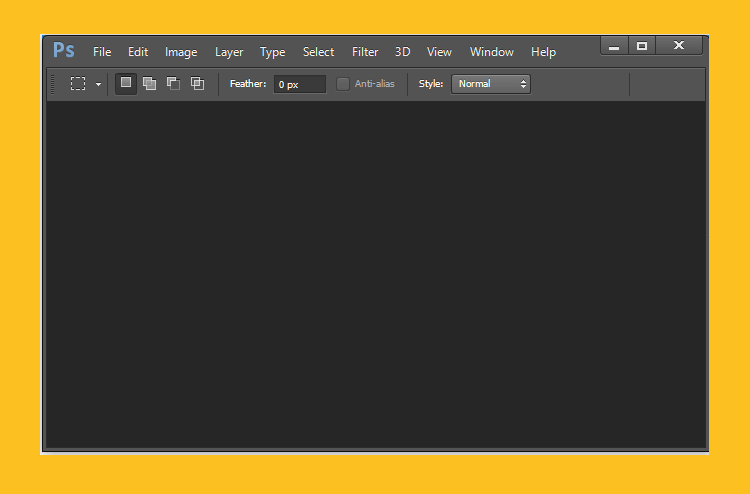Select the Rectangular Marquee tool icon
The height and width of the screenshot is (494, 750).
point(78,84)
